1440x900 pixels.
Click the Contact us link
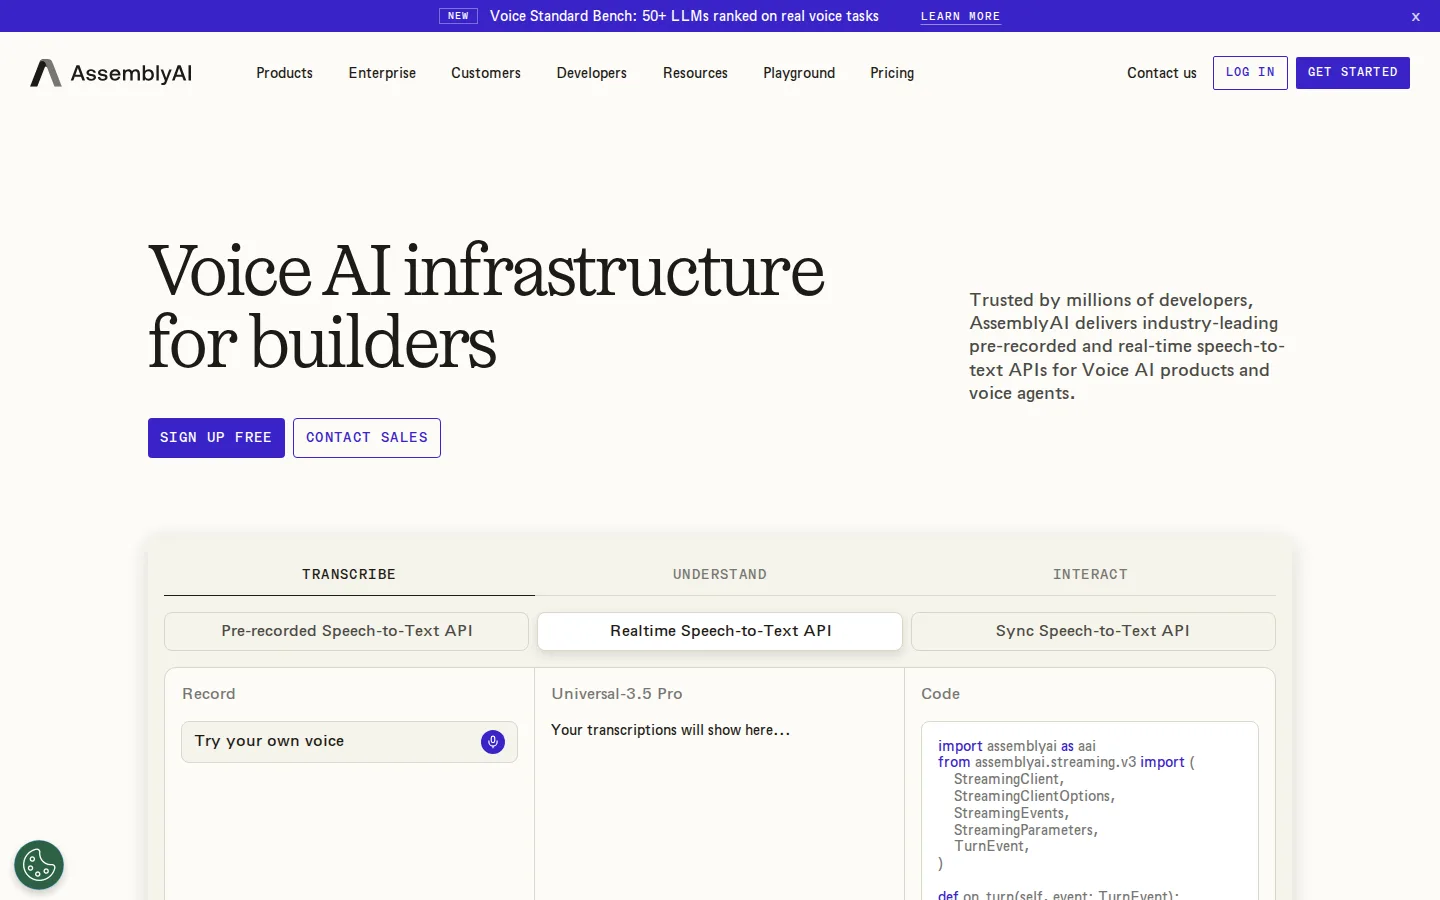1162,73
